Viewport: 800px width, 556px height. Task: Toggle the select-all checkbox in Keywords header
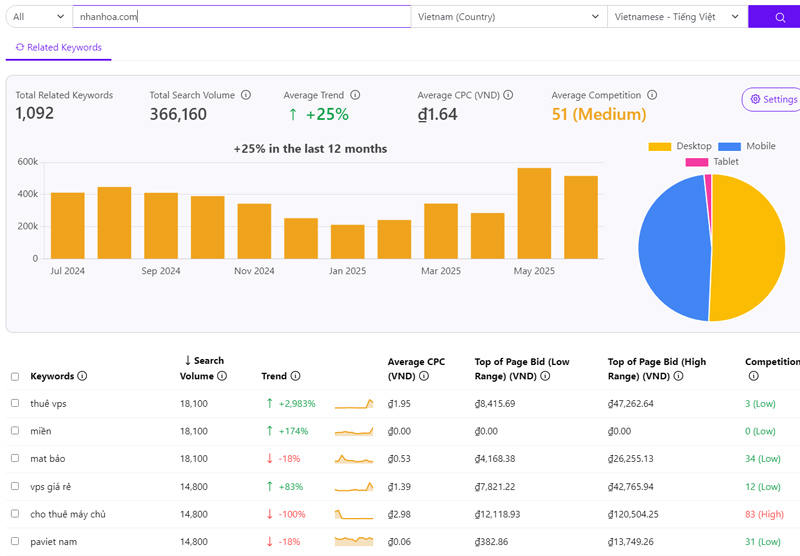coord(15,376)
